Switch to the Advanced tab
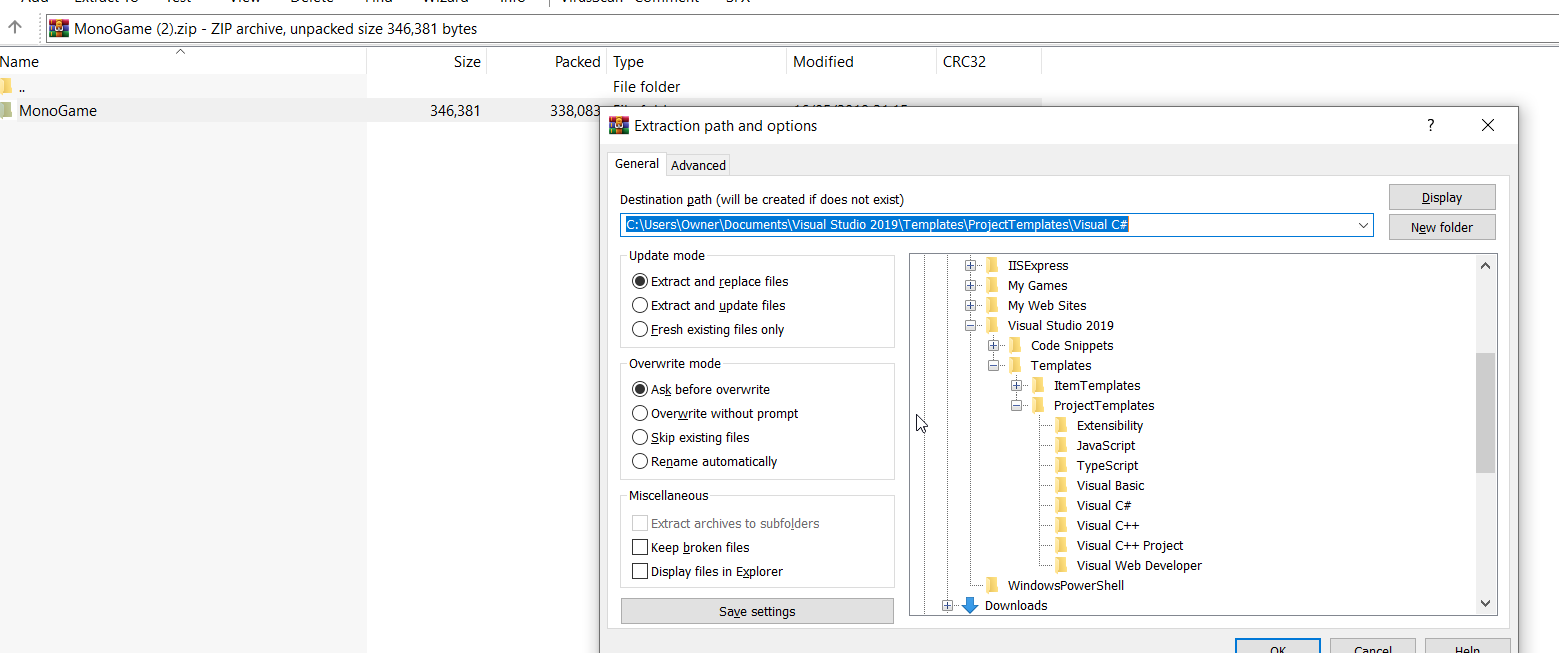This screenshot has width=1559, height=653. pos(698,165)
